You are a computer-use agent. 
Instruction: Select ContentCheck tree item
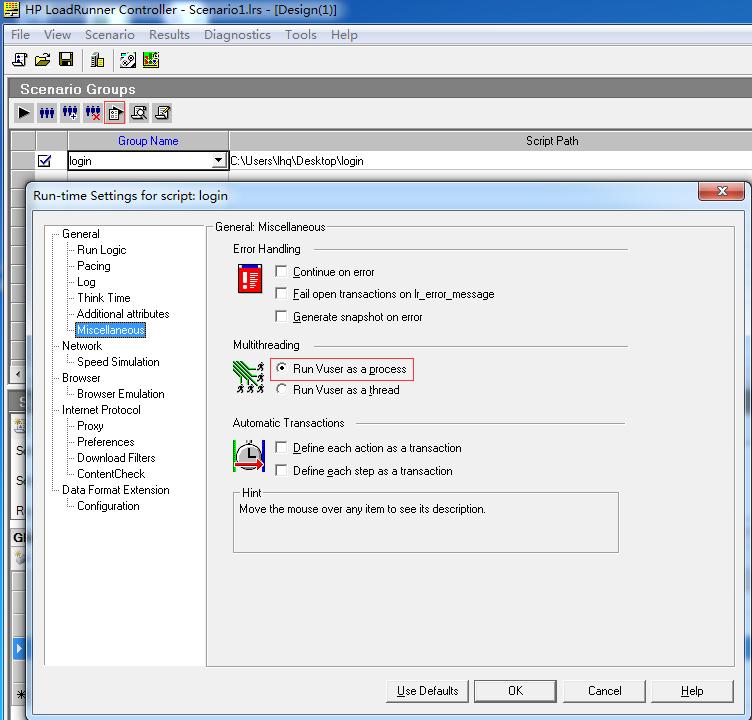click(111, 474)
